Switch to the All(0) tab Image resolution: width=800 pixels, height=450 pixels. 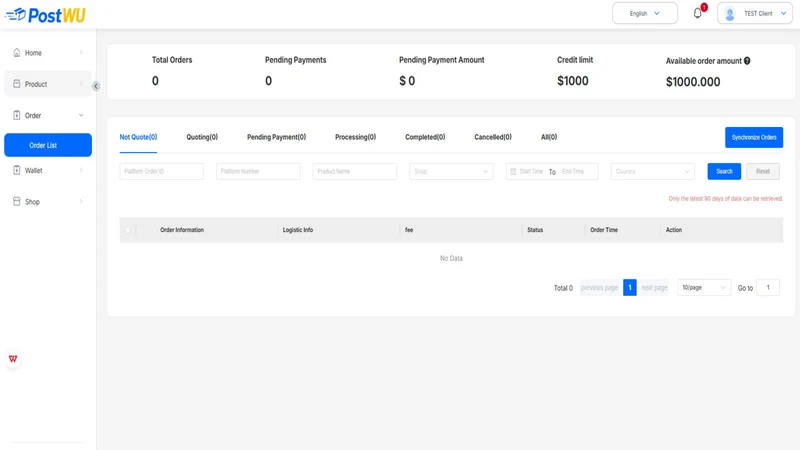549,137
